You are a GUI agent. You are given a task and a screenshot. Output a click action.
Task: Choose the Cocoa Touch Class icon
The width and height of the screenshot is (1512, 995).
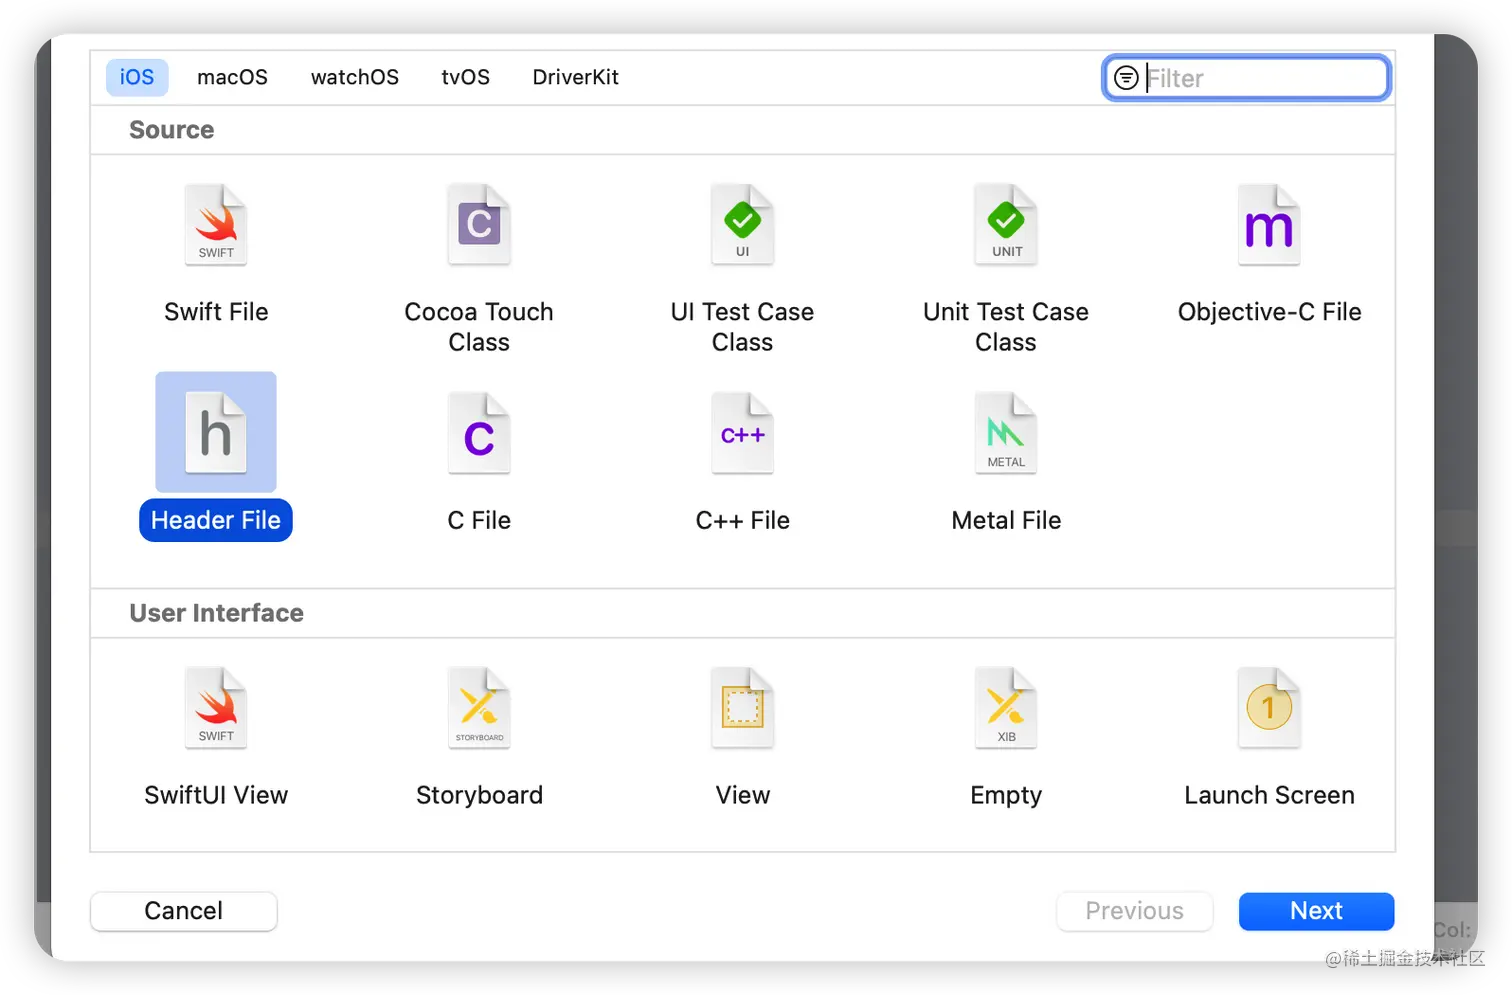point(479,225)
